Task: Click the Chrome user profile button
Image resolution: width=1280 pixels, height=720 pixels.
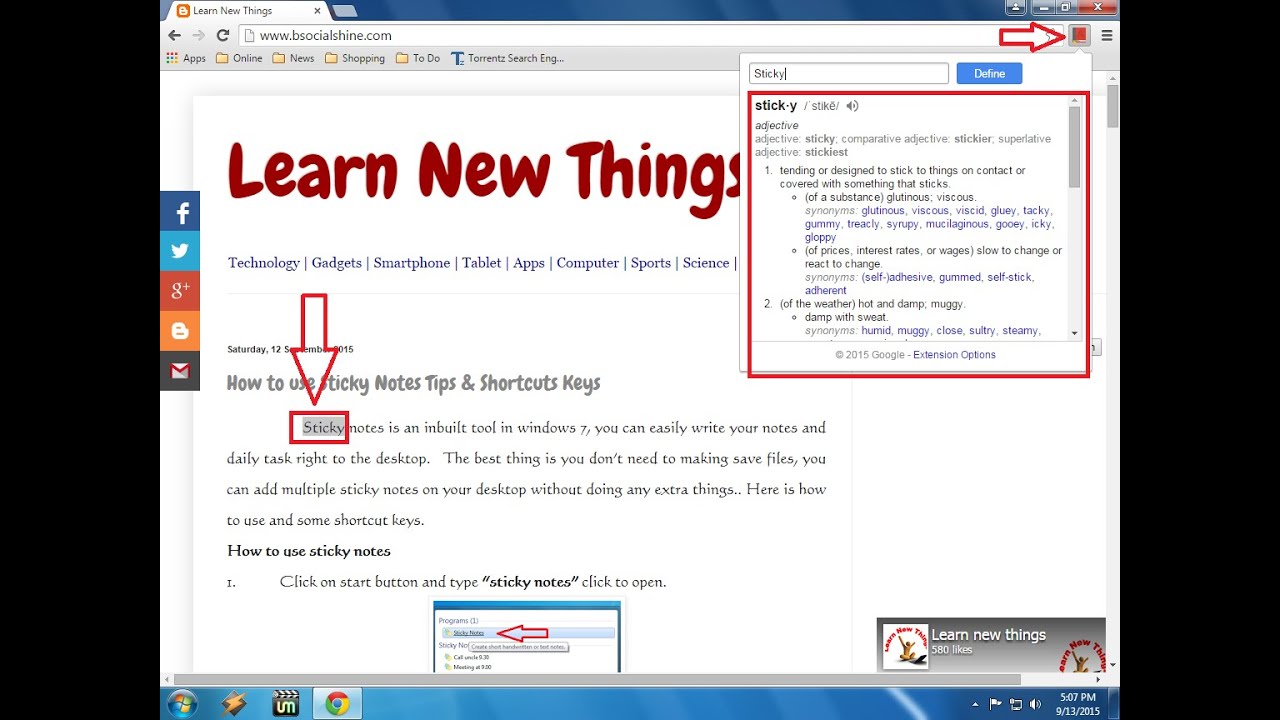Action: pyautogui.click(x=1016, y=7)
